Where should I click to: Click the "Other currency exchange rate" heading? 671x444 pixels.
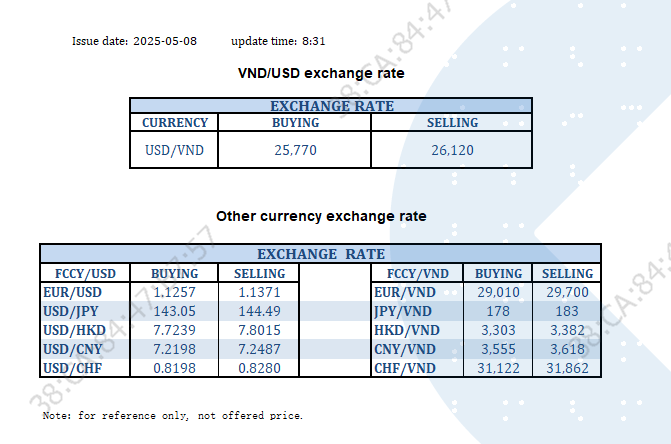tap(321, 216)
